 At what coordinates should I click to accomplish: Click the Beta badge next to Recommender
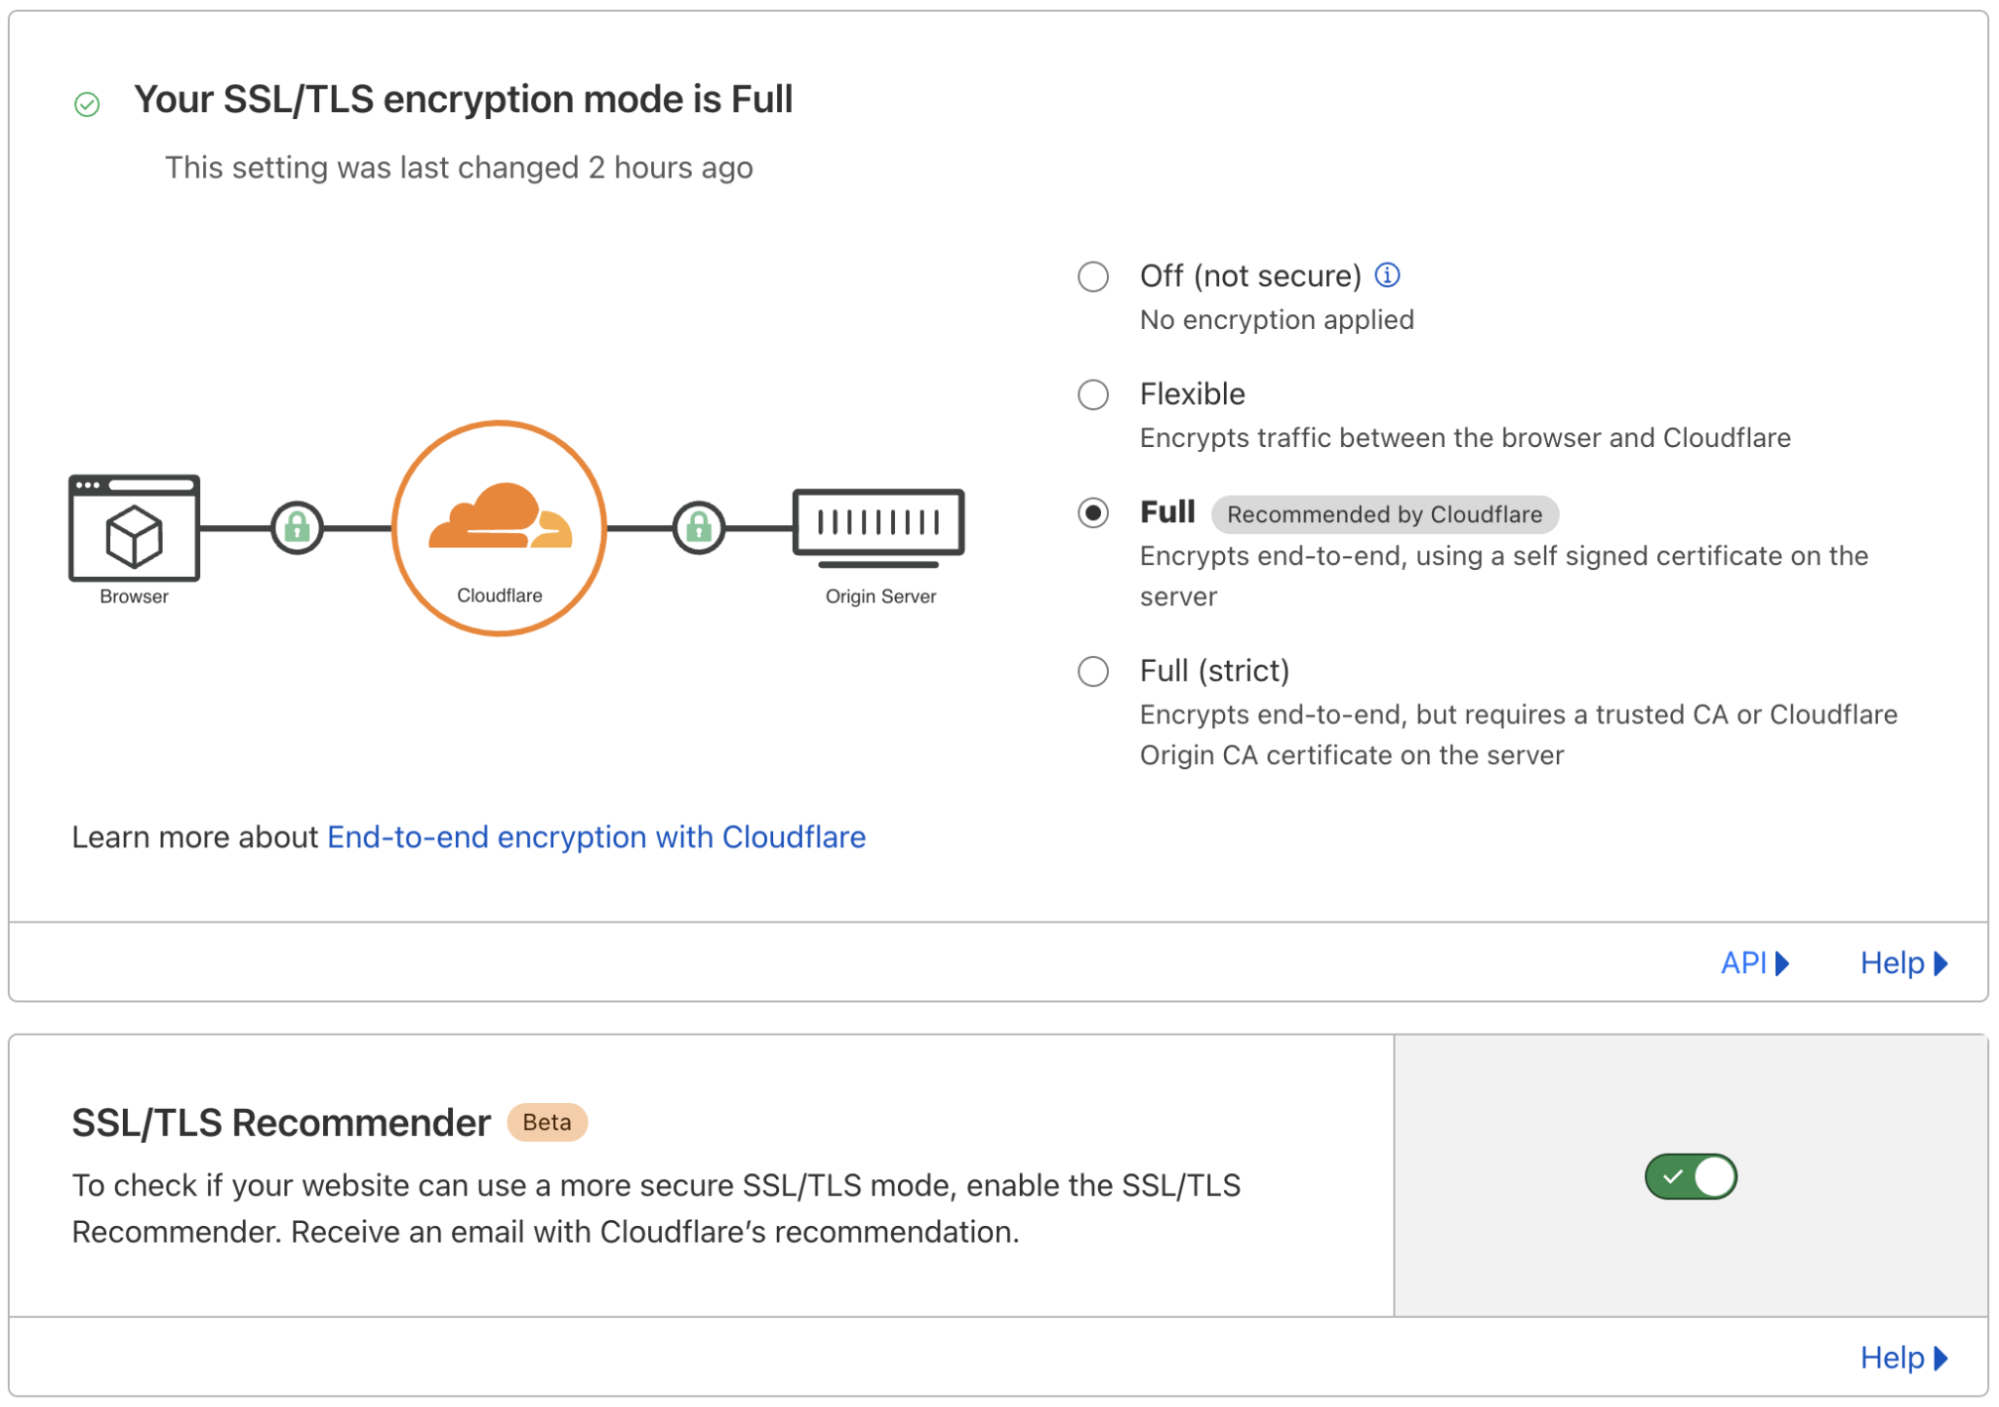click(547, 1122)
